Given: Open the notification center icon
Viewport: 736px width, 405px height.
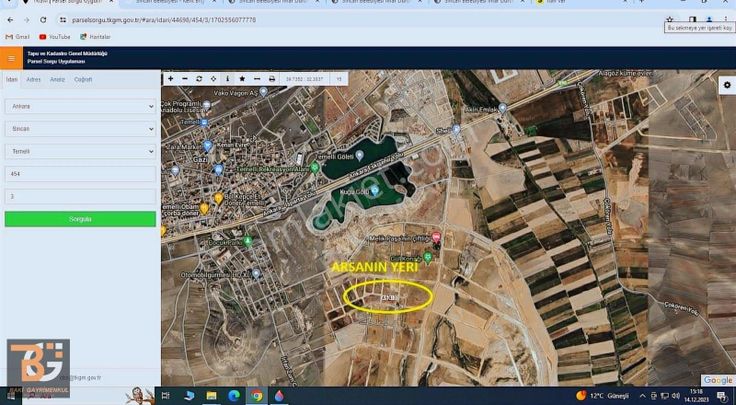Looking at the screenshot, I should (721, 396).
